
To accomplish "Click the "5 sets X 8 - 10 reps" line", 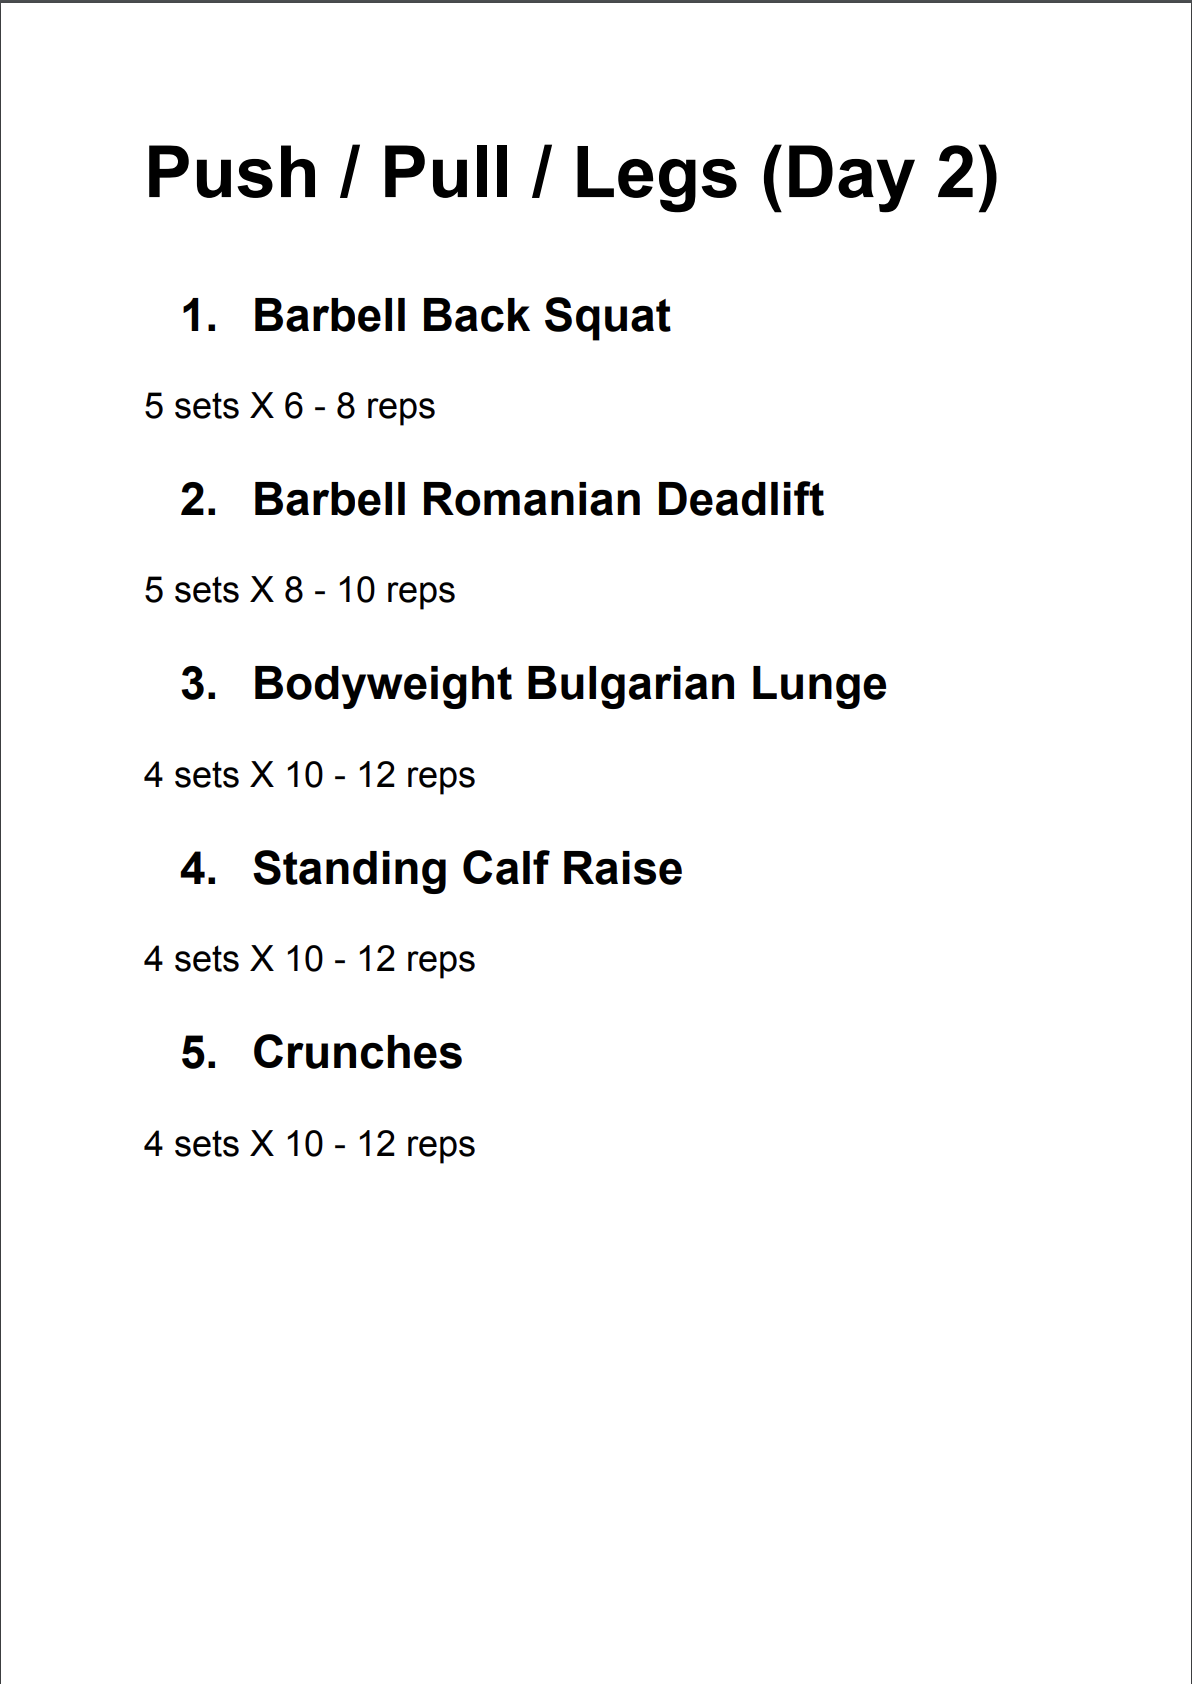I will [x=299, y=591].
